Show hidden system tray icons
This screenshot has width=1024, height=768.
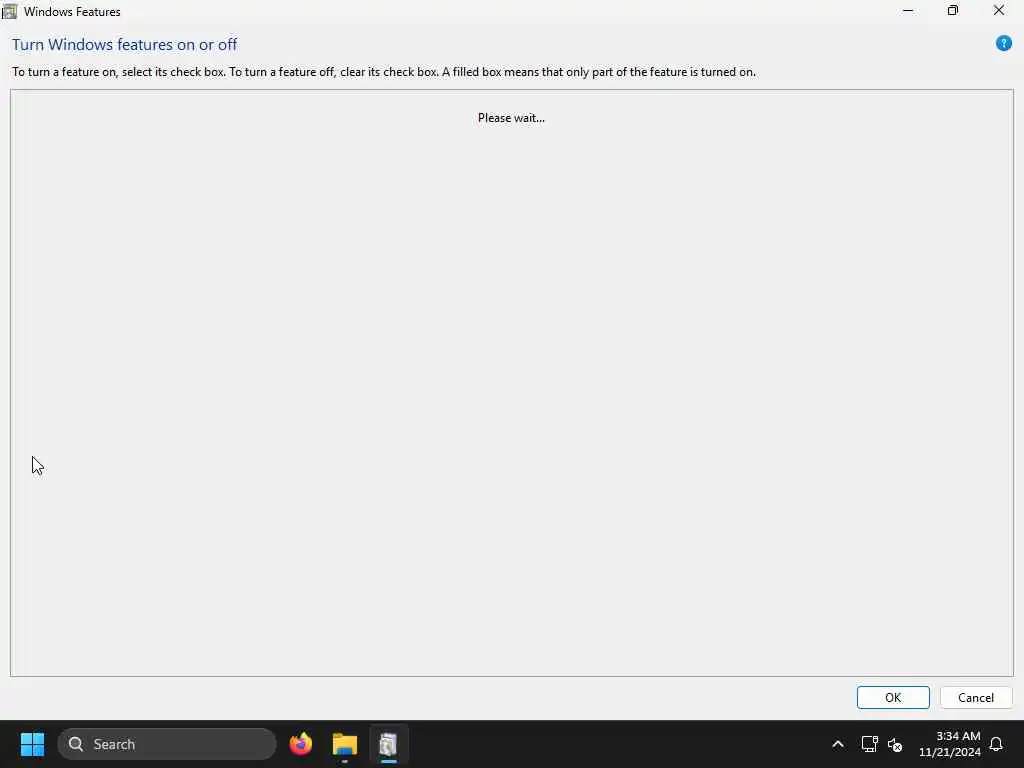tap(838, 744)
